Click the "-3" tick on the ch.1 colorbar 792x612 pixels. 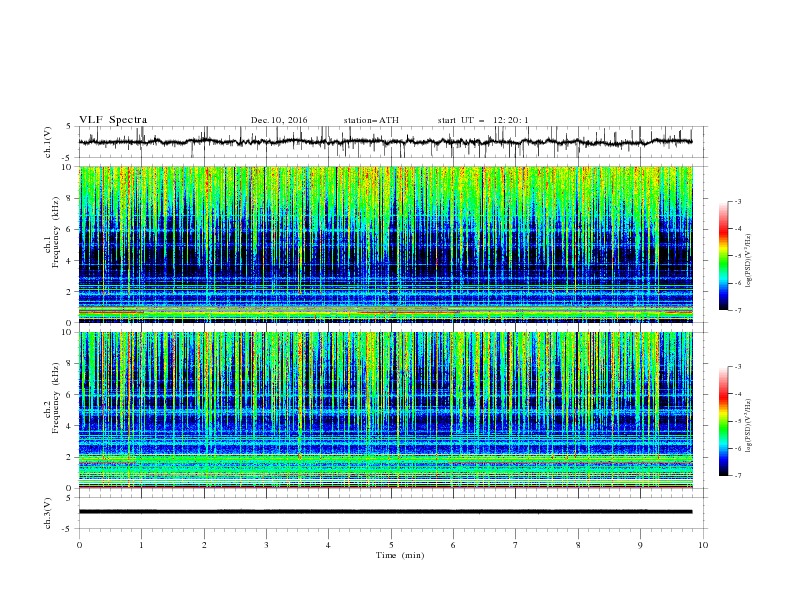point(737,201)
